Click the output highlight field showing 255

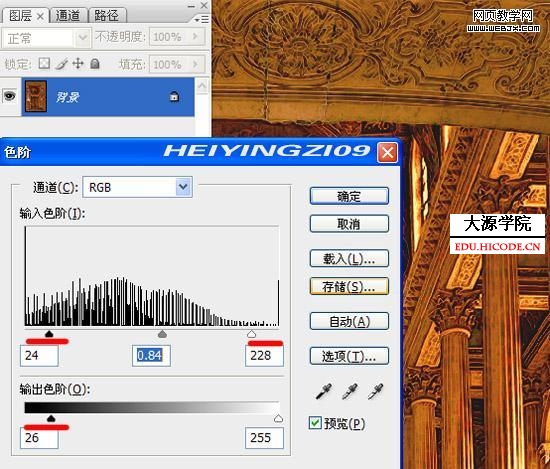tap(264, 437)
